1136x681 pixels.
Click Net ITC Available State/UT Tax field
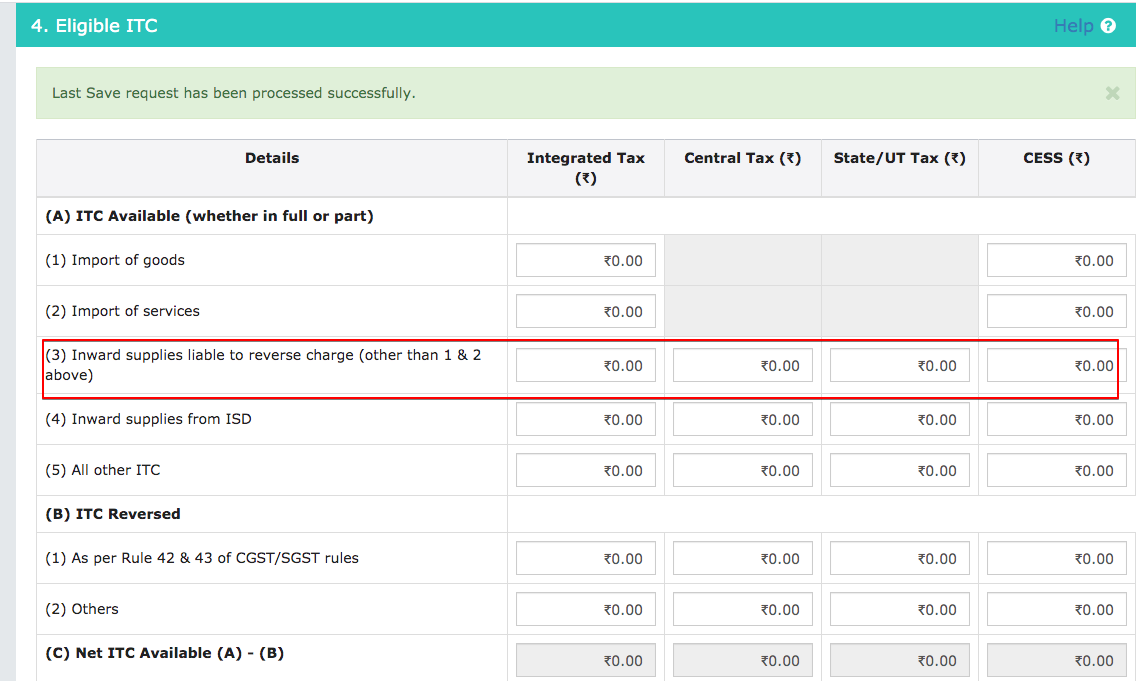(x=900, y=660)
